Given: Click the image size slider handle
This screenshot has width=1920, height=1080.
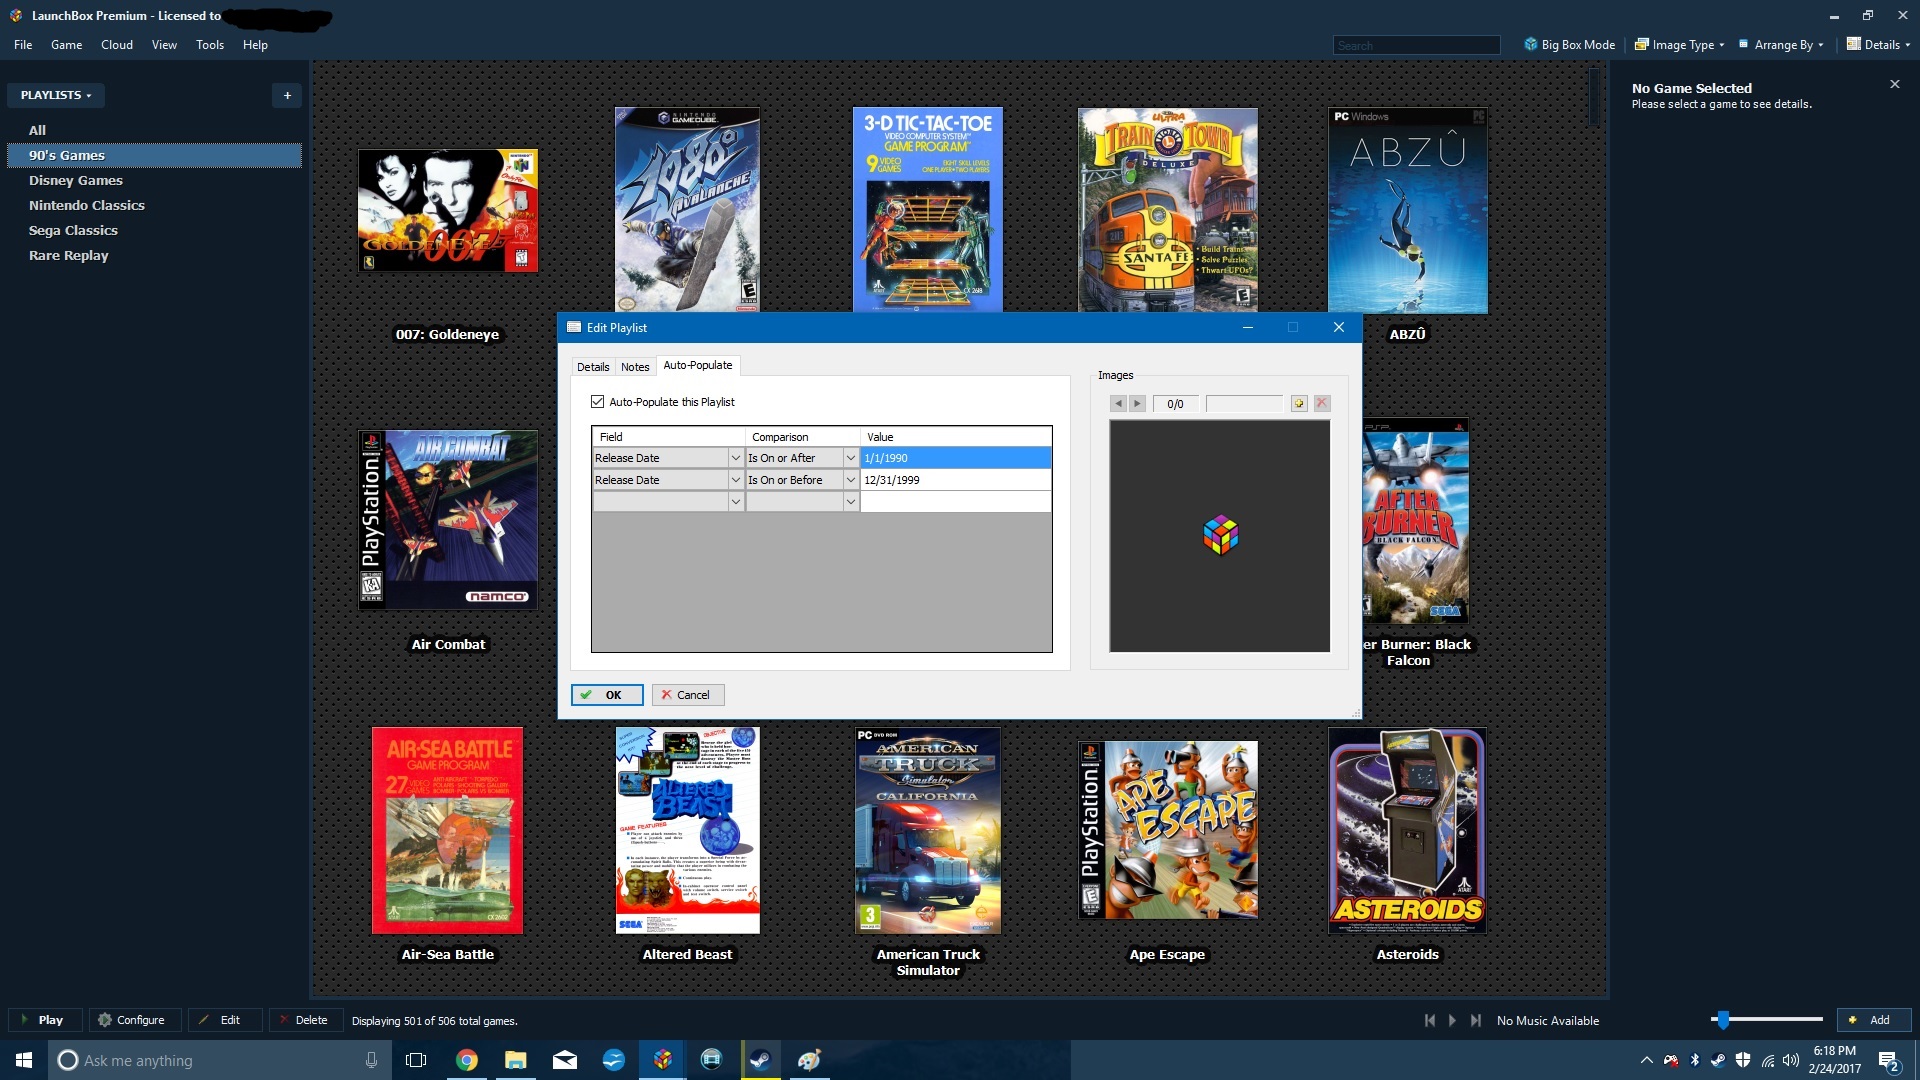Looking at the screenshot, I should click(x=1723, y=1020).
